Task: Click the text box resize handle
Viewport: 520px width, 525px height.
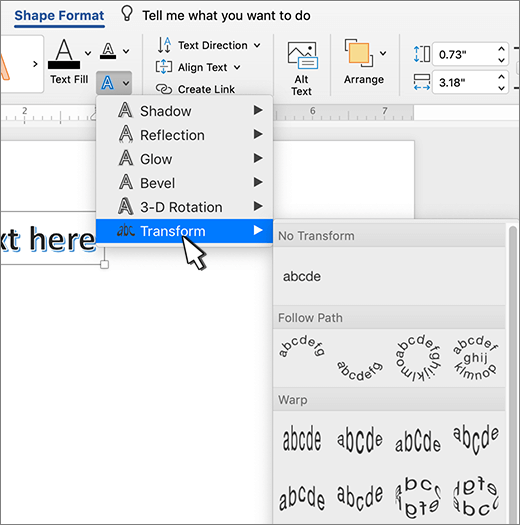Action: click(x=104, y=265)
